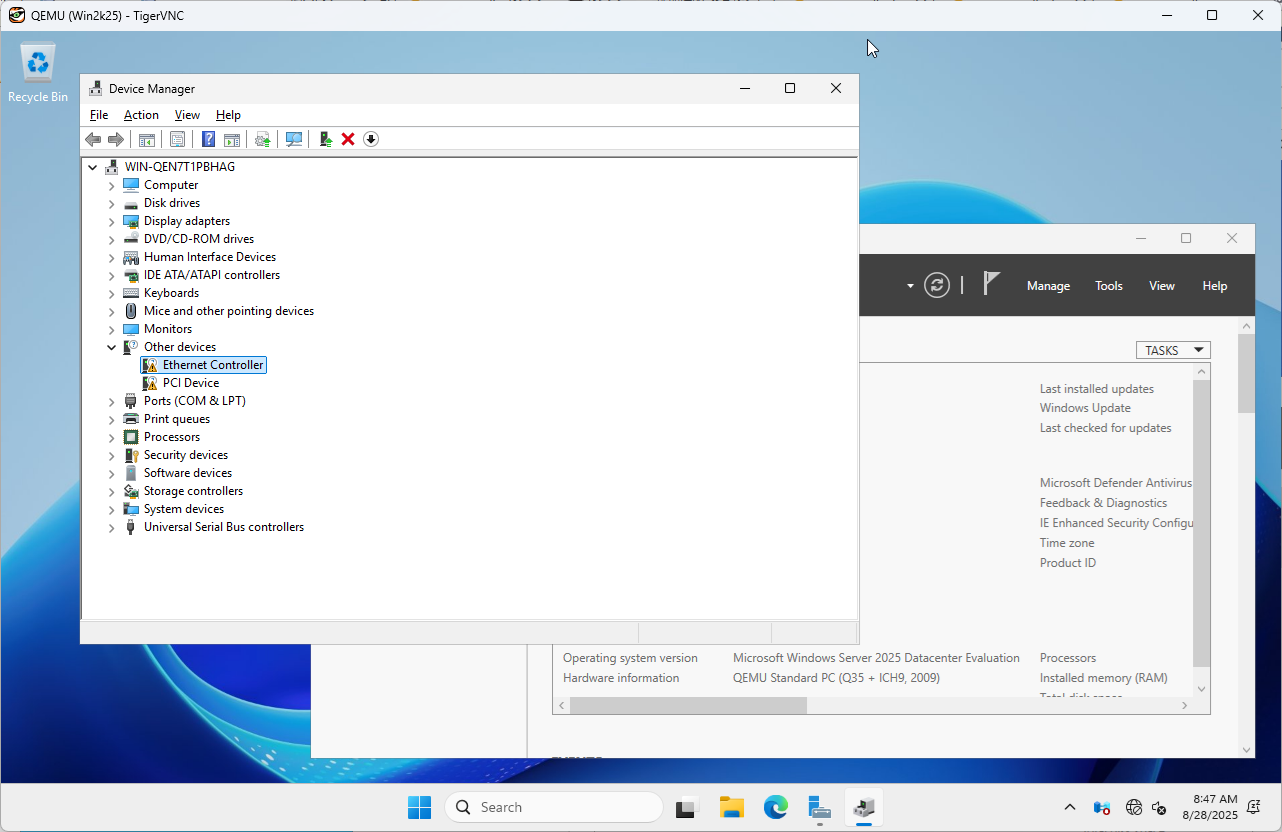
Task: Open File Explorer from the taskbar
Action: click(x=732, y=807)
